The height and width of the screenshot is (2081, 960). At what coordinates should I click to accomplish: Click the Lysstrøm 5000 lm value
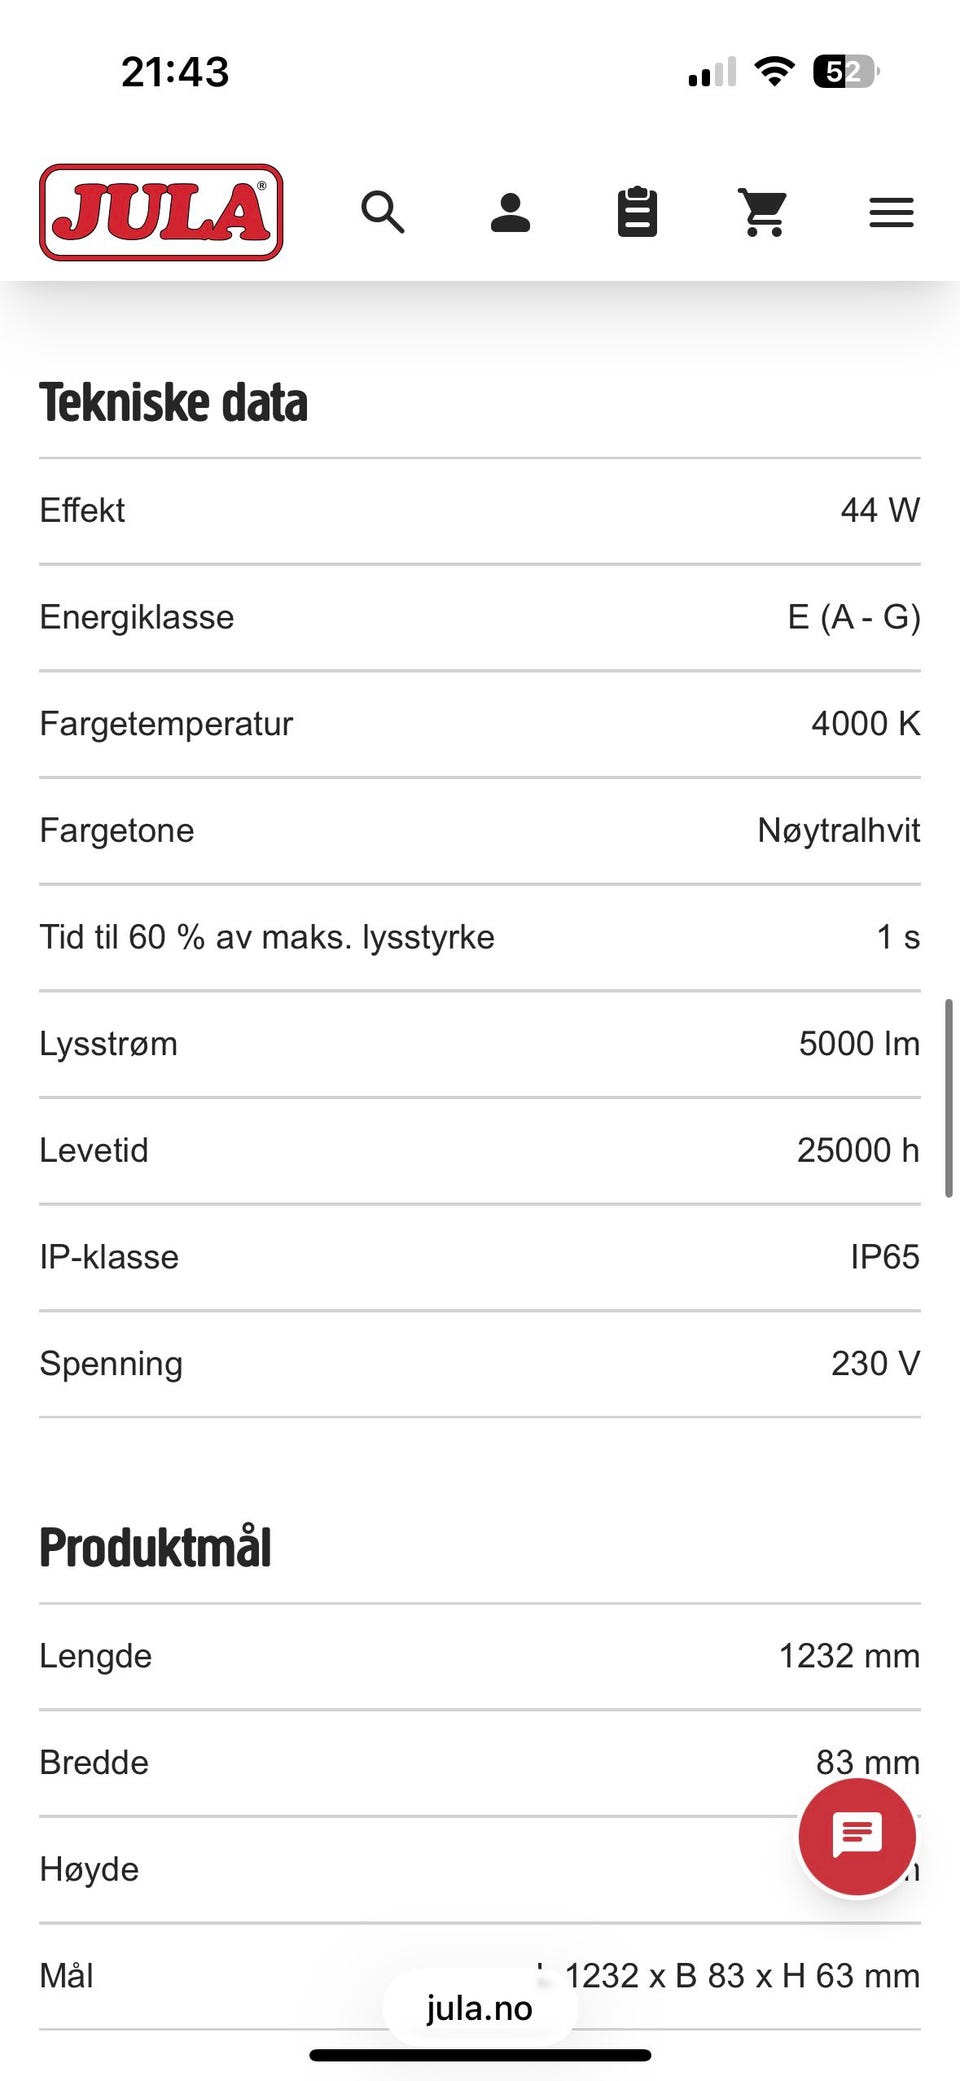click(858, 1043)
